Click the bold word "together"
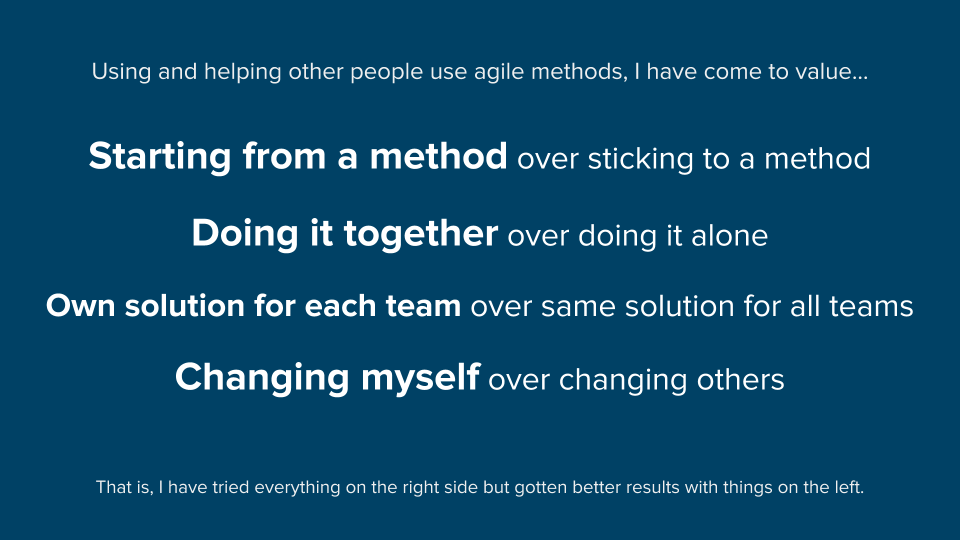Image resolution: width=960 pixels, height=540 pixels. [420, 235]
